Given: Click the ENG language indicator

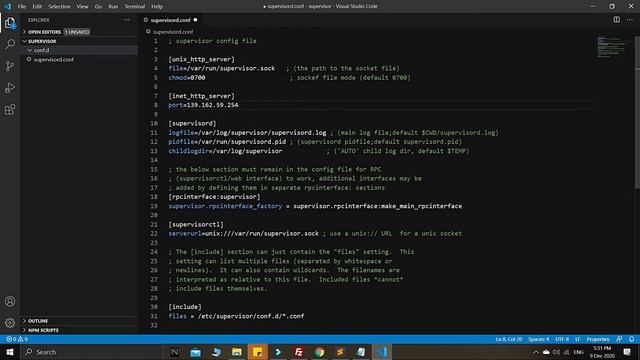Looking at the screenshot, I should pyautogui.click(x=578, y=352).
